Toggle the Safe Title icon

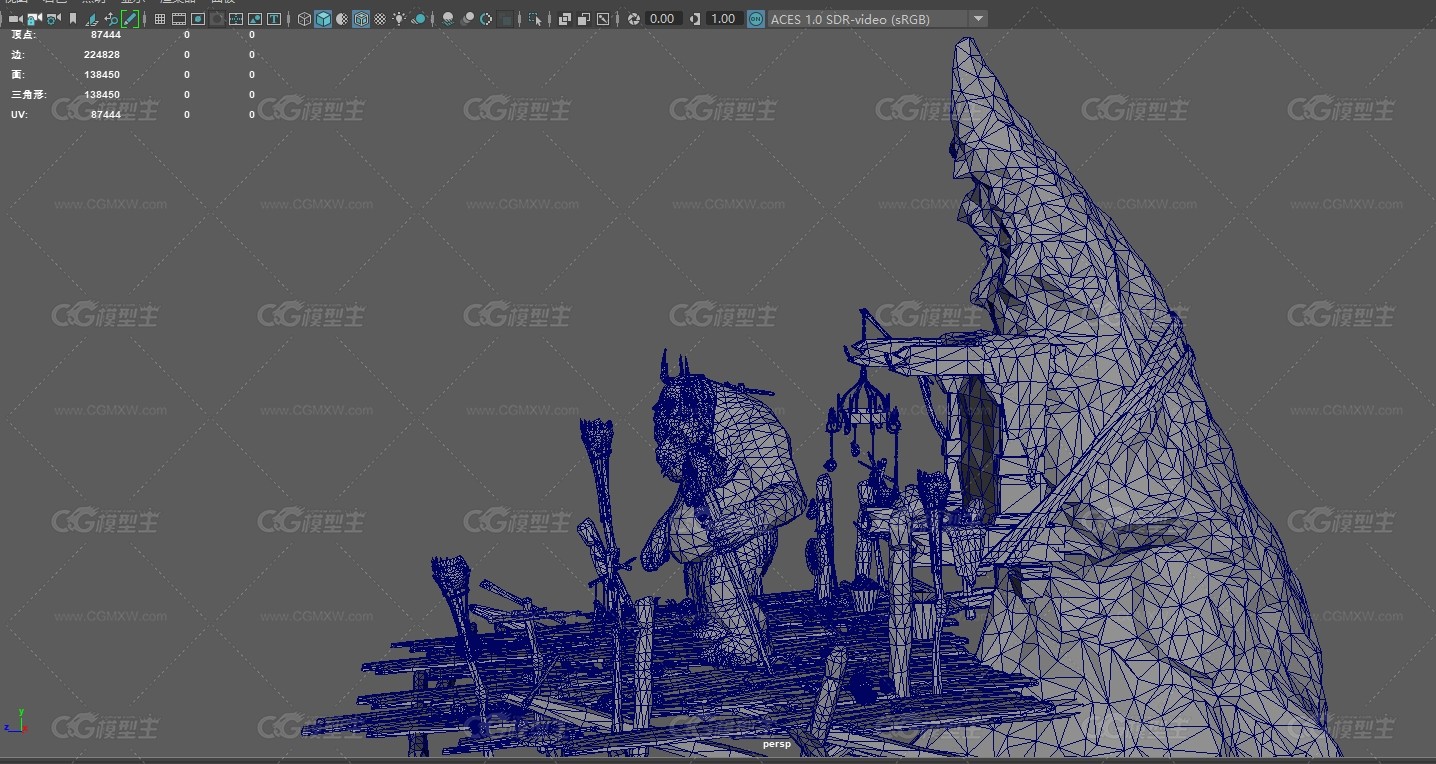pos(273,19)
